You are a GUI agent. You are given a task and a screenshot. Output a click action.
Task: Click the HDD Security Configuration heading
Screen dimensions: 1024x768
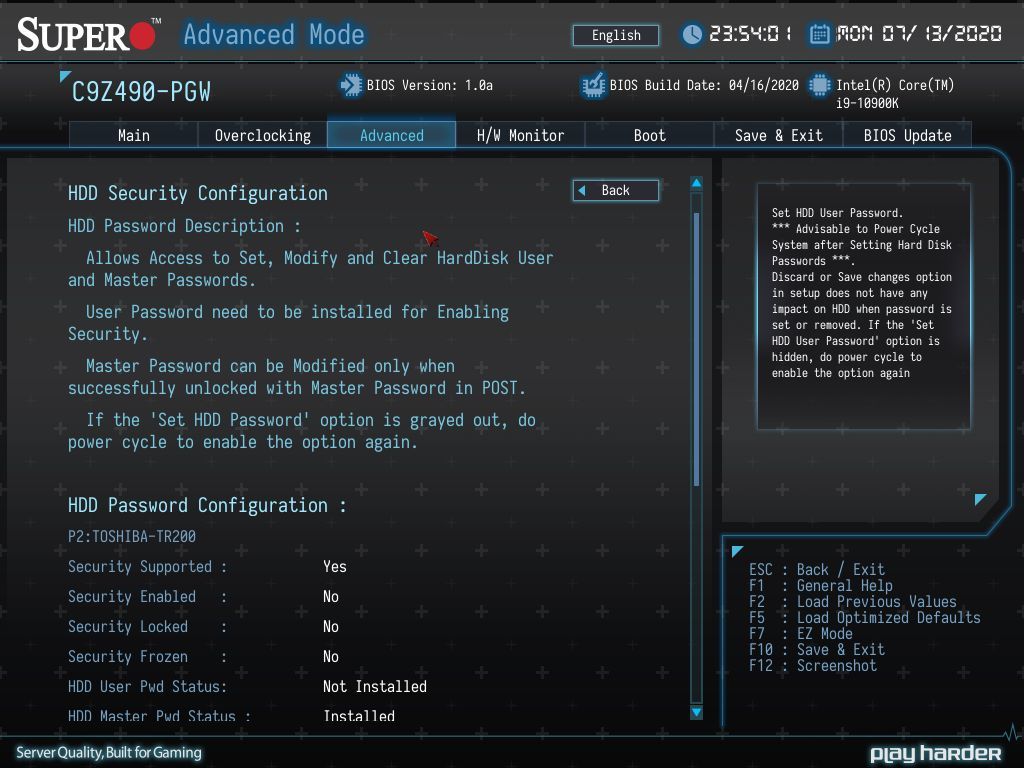pyautogui.click(x=198, y=193)
